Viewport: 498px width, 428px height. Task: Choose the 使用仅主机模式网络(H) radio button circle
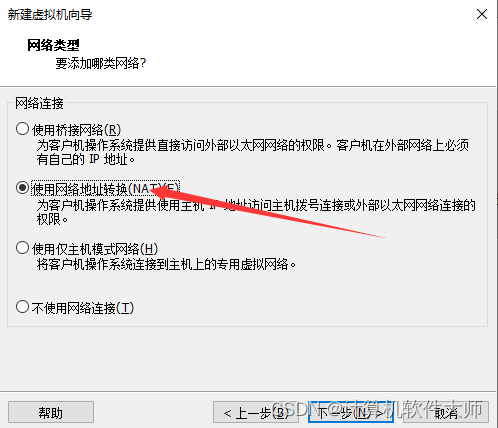click(x=22, y=248)
